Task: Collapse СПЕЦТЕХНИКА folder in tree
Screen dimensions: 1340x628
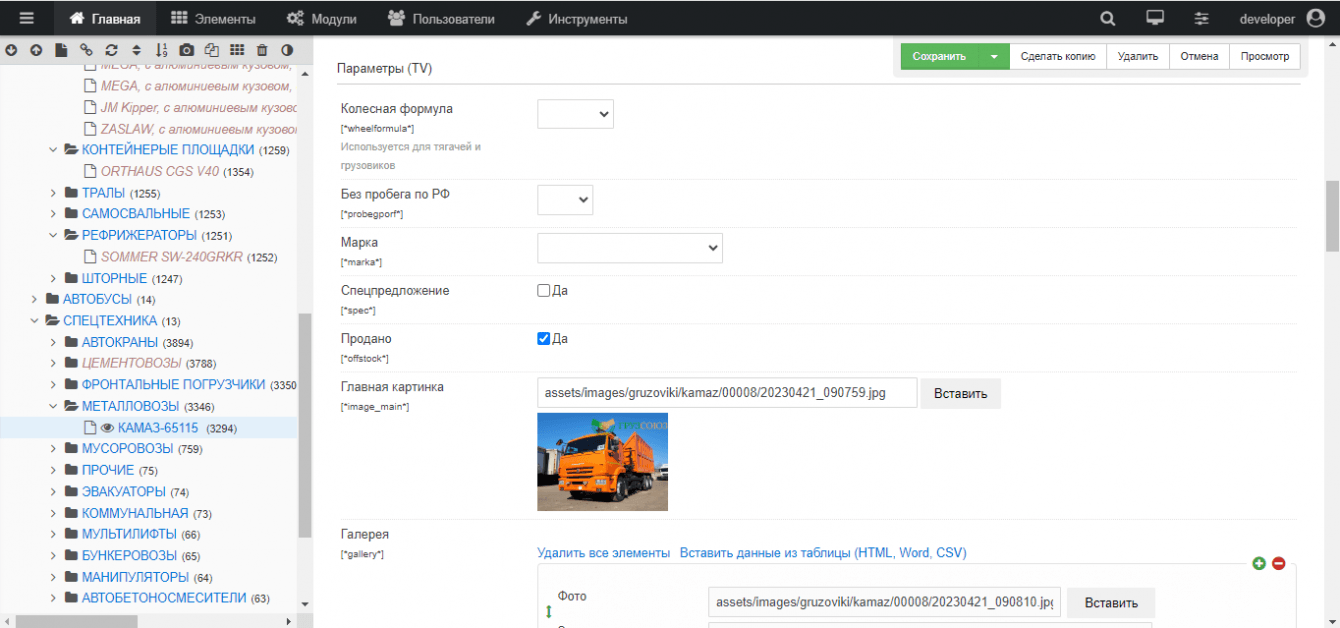Action: 35,321
